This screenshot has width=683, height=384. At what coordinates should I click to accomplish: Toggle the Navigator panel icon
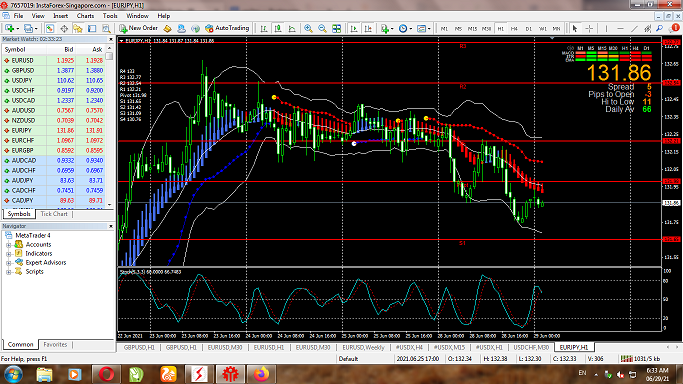coord(78,28)
